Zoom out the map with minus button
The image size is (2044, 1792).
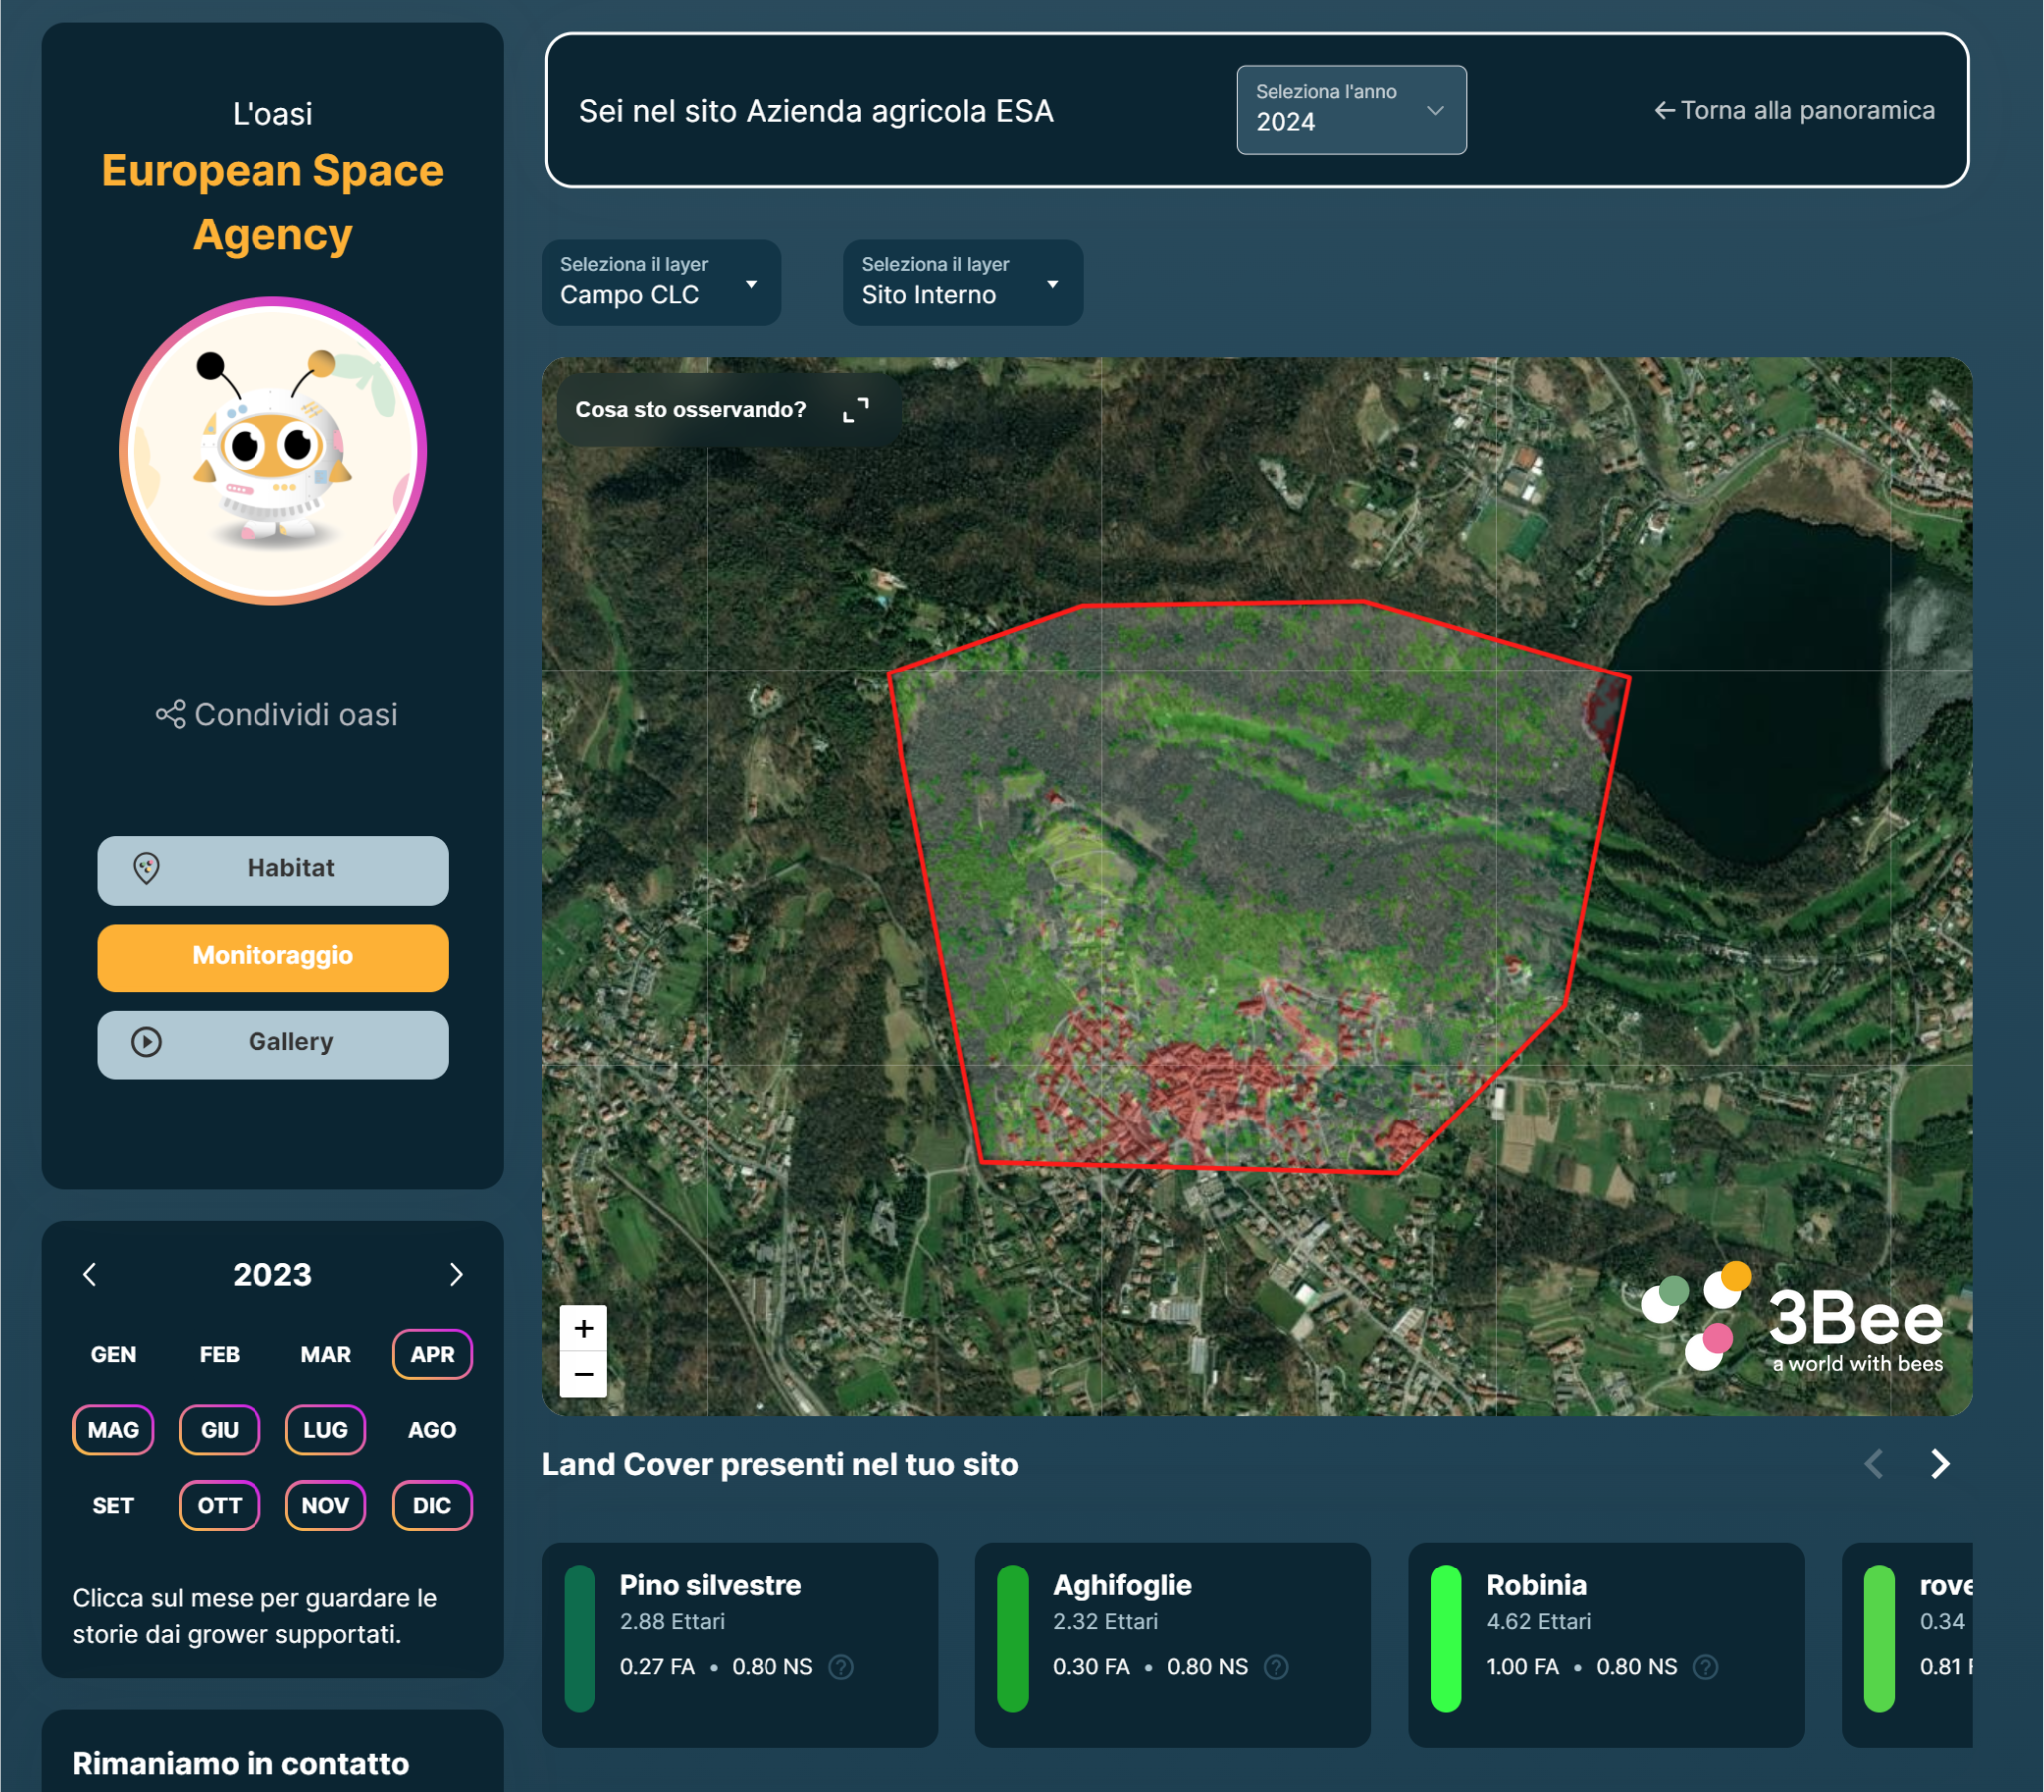point(584,1374)
